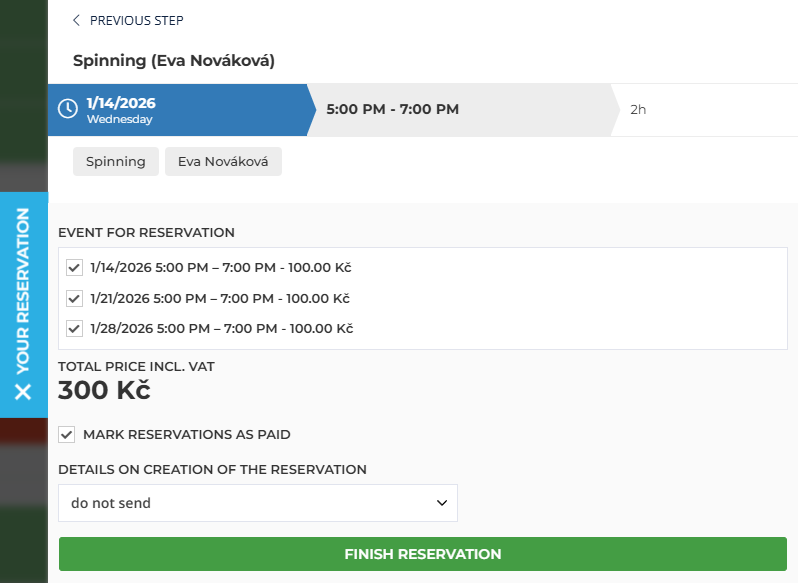Click the Your Reservation vertical tab label
798x583 pixels.
click(23, 290)
